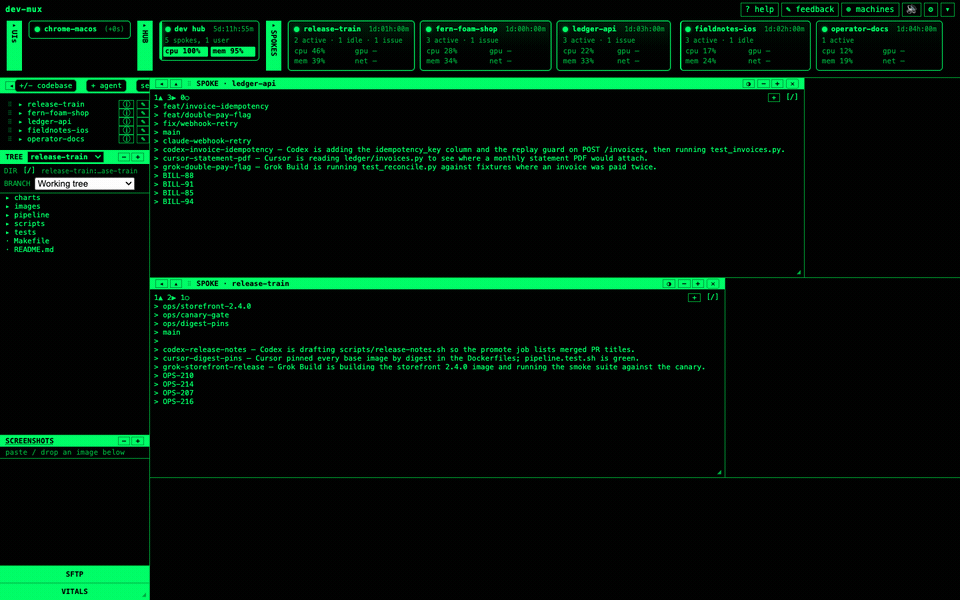The image size is (960, 600).
Task: Click the dev hub cpu 100% bar
Action: [x=185, y=51]
